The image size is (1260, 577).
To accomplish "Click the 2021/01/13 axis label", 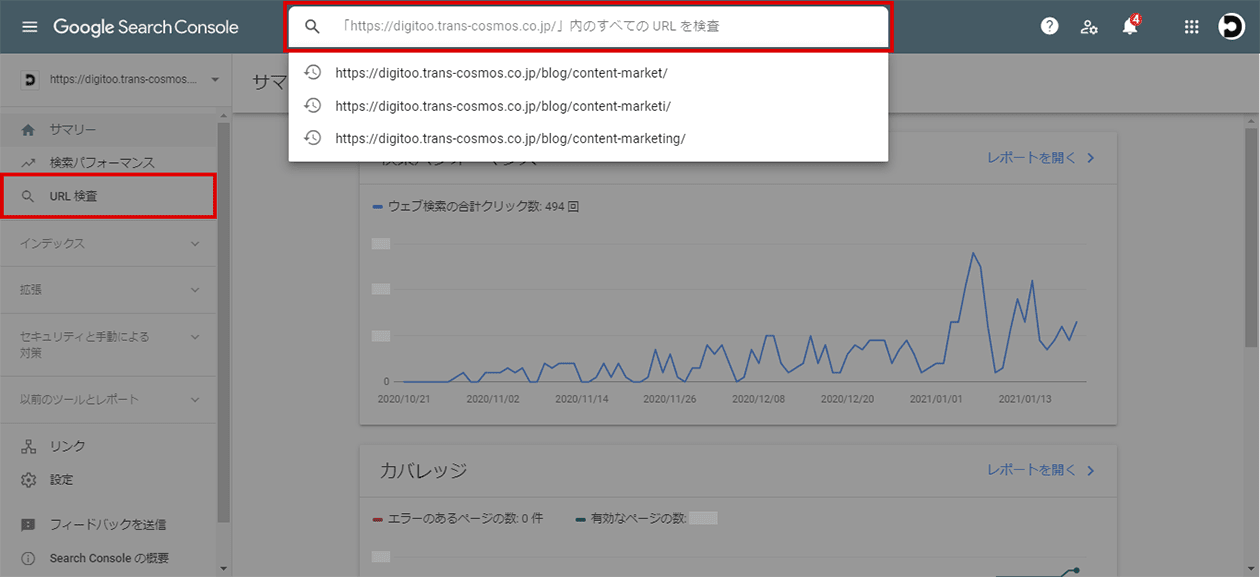I will (1027, 398).
